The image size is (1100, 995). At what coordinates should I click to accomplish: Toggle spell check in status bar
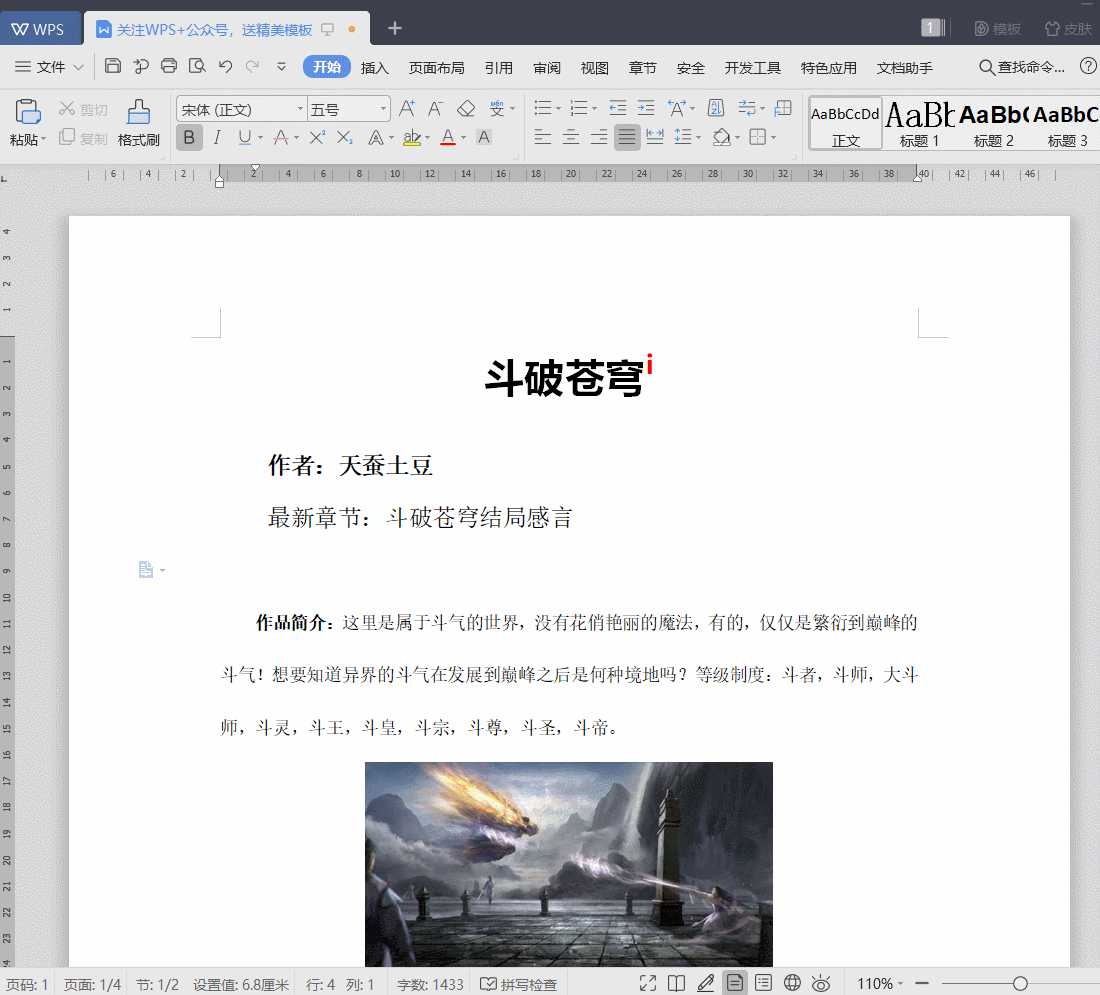[518, 984]
